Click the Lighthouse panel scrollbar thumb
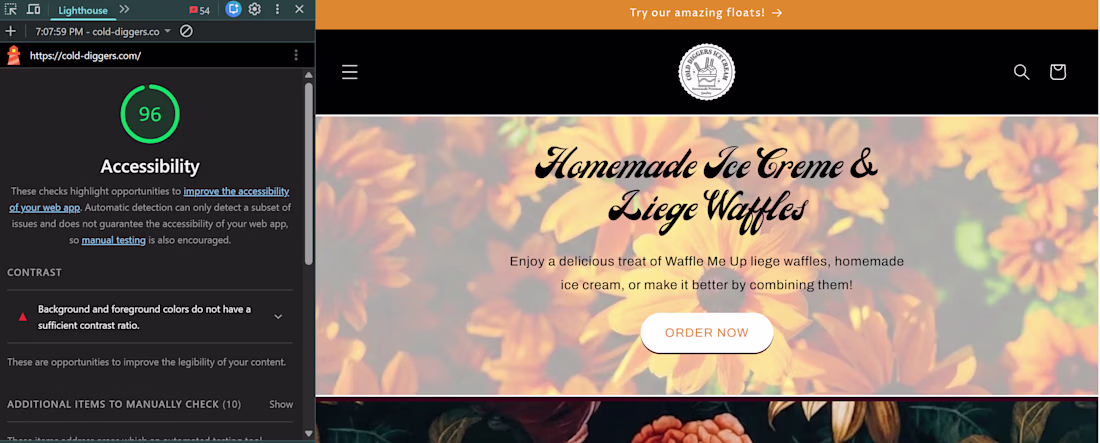1100x443 pixels. 309,173
